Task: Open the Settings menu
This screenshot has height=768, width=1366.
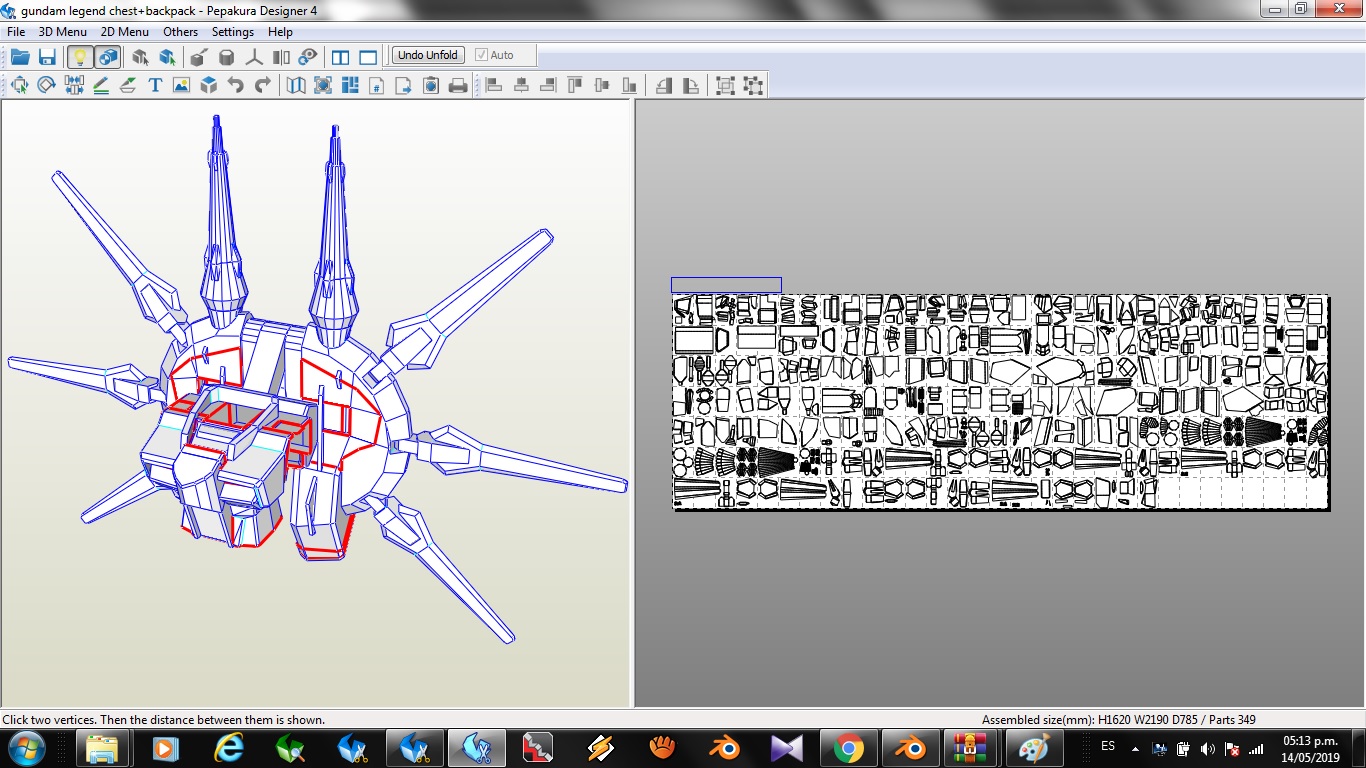Action: [x=233, y=32]
